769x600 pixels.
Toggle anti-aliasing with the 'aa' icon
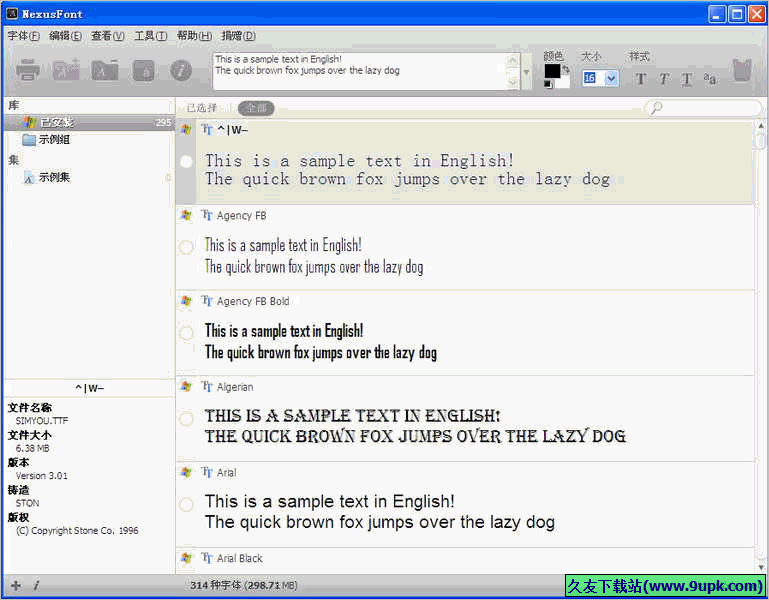(710, 78)
